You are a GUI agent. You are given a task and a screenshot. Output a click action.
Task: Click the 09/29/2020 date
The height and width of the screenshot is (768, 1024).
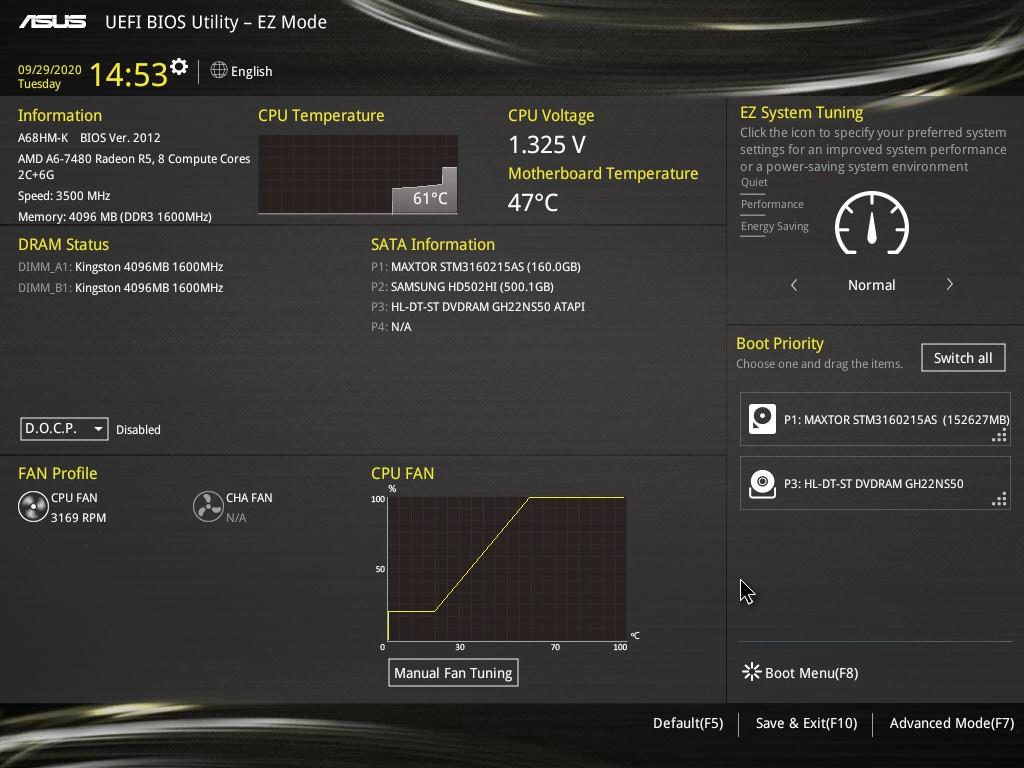[50, 69]
